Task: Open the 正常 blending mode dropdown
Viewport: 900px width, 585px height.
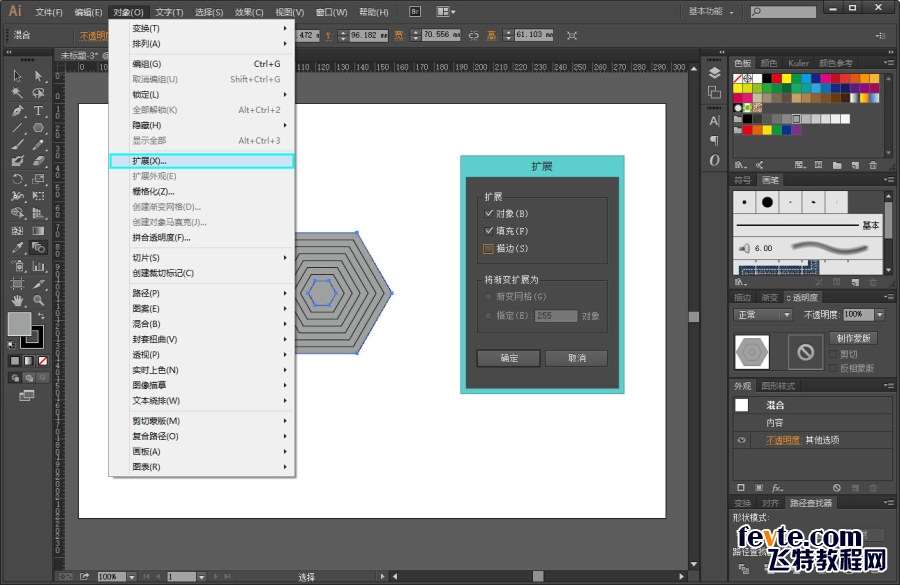Action: [763, 315]
